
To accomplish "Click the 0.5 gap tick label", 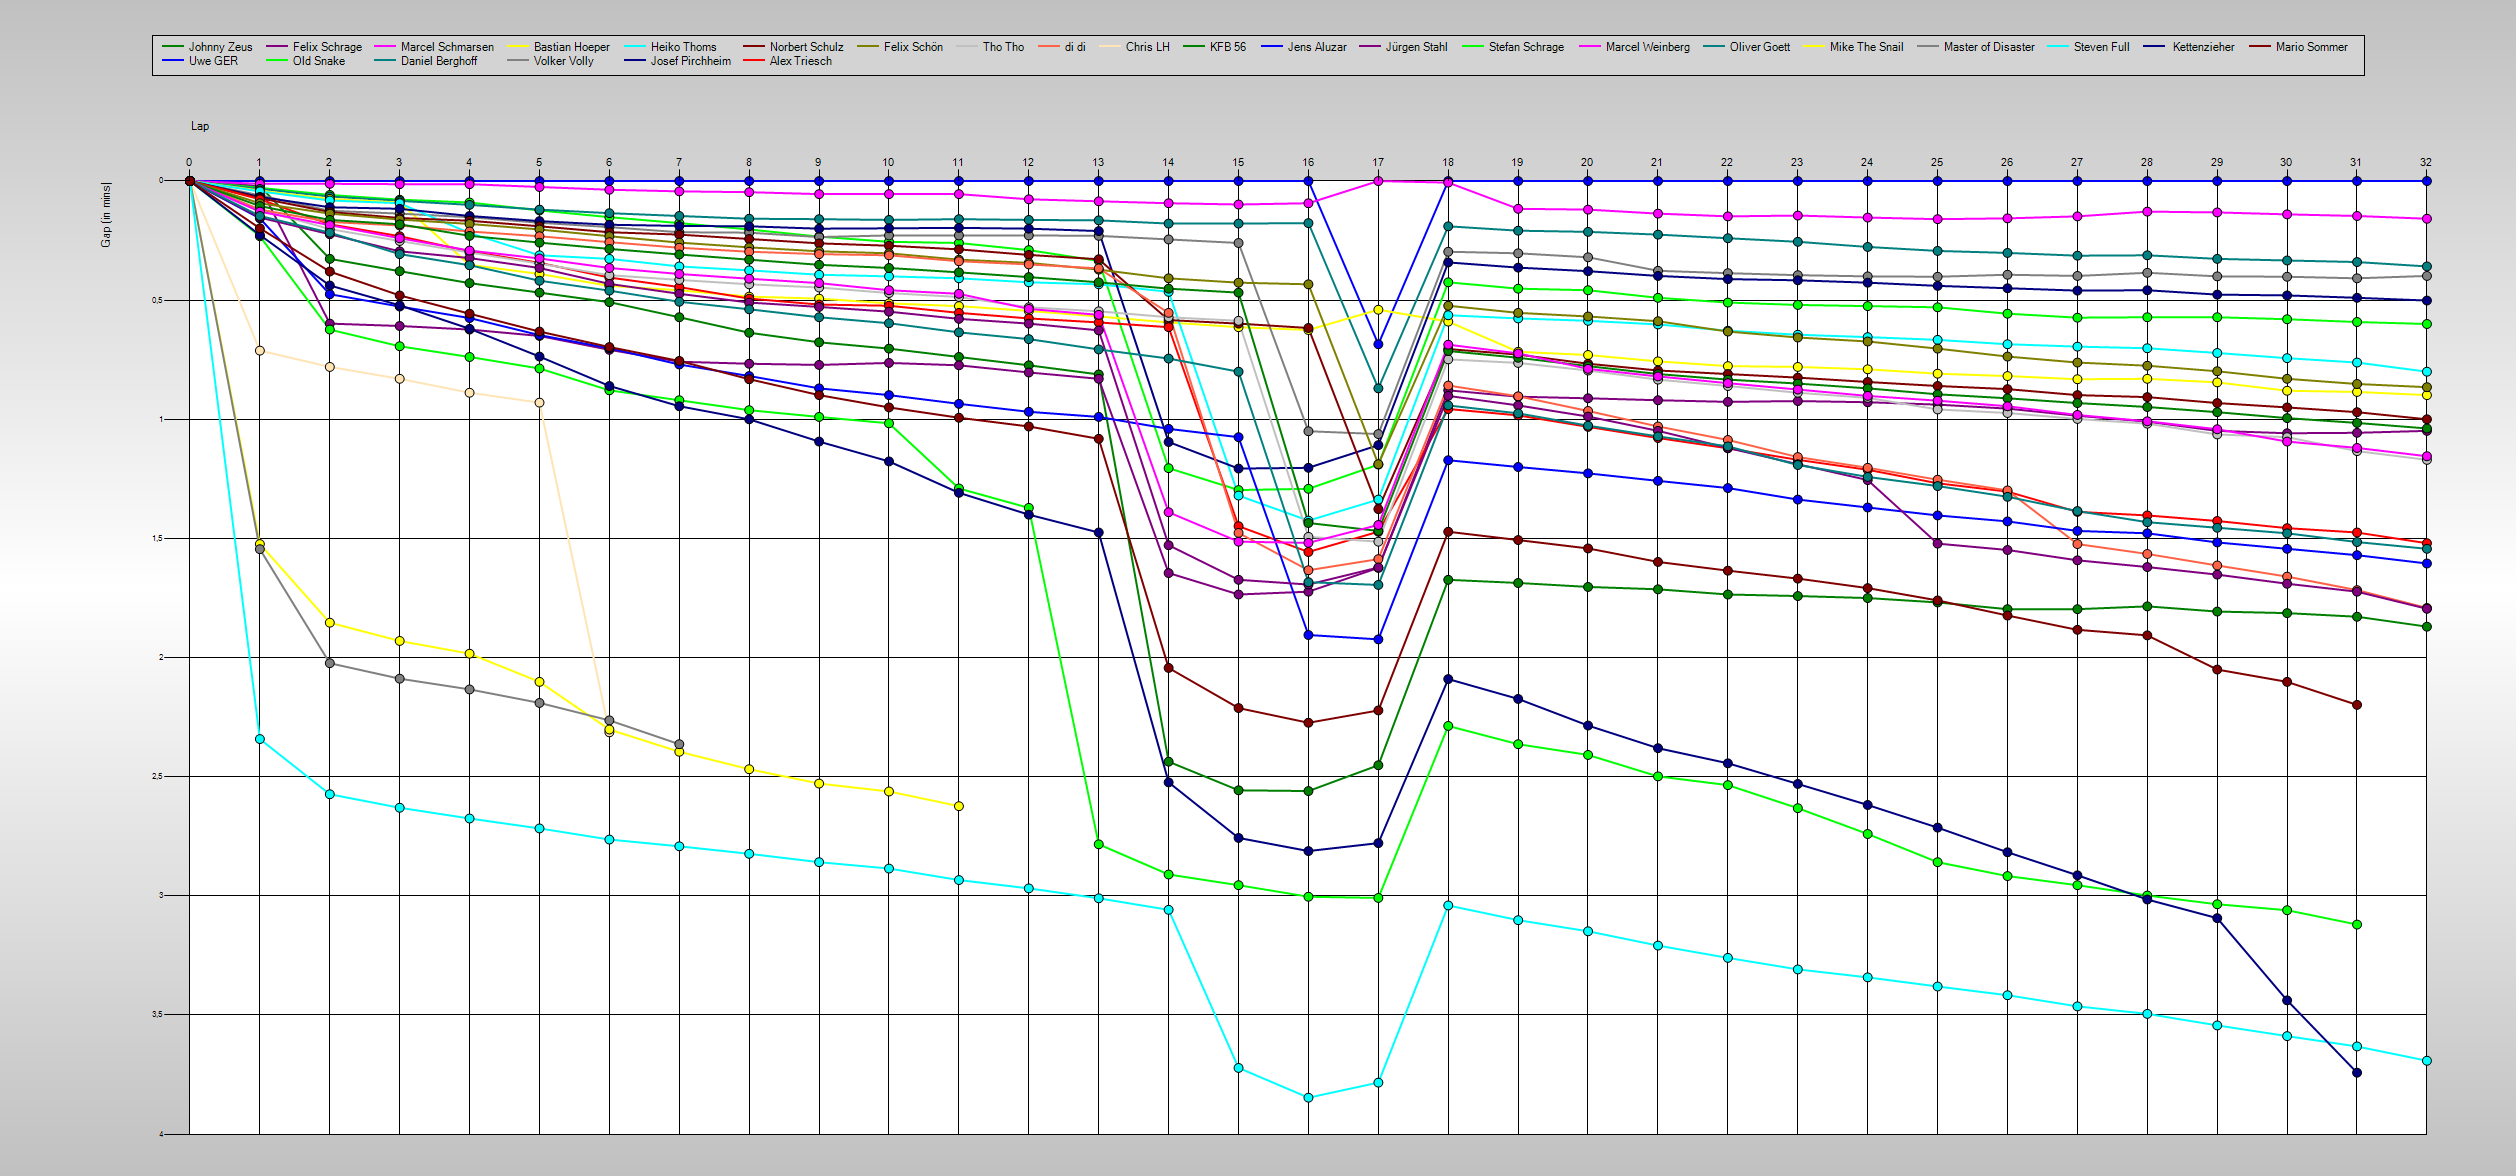I will click(158, 300).
